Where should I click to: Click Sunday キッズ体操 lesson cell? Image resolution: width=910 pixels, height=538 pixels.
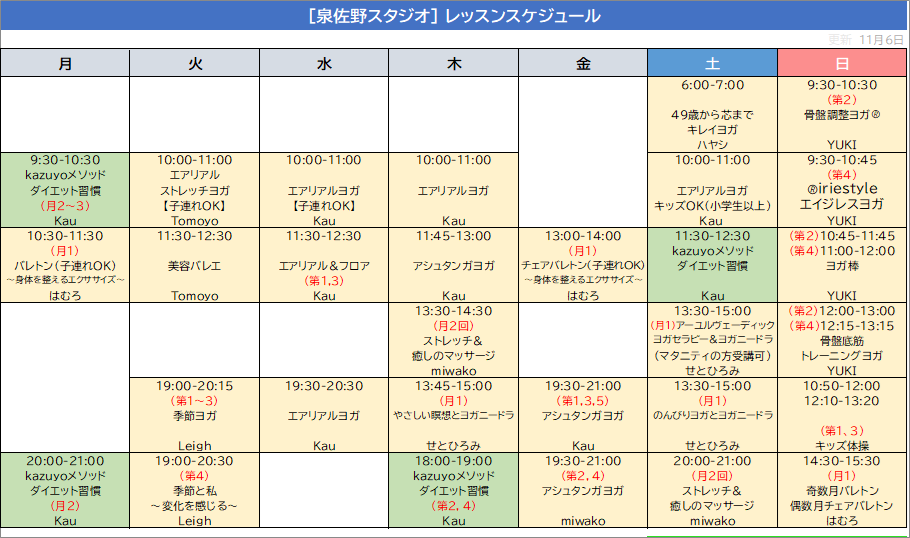pos(842,415)
